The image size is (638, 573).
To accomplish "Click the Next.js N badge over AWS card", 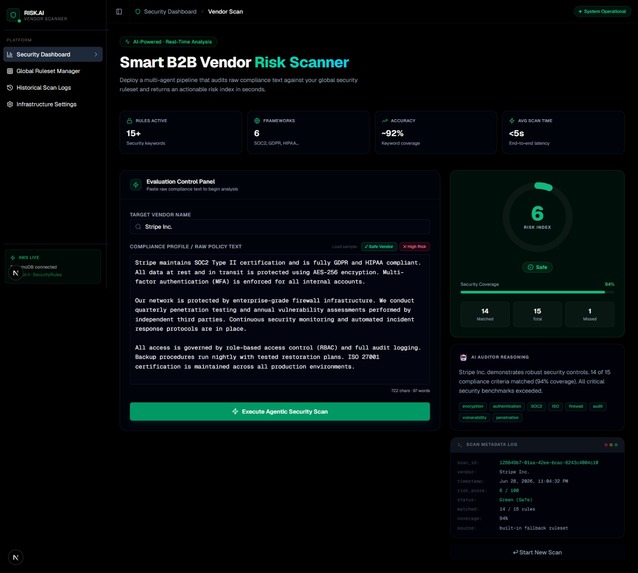I will (15, 273).
